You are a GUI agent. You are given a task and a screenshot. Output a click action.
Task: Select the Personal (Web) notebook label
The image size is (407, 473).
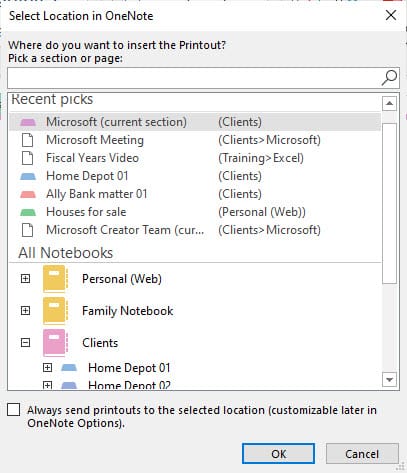pyautogui.click(x=122, y=279)
